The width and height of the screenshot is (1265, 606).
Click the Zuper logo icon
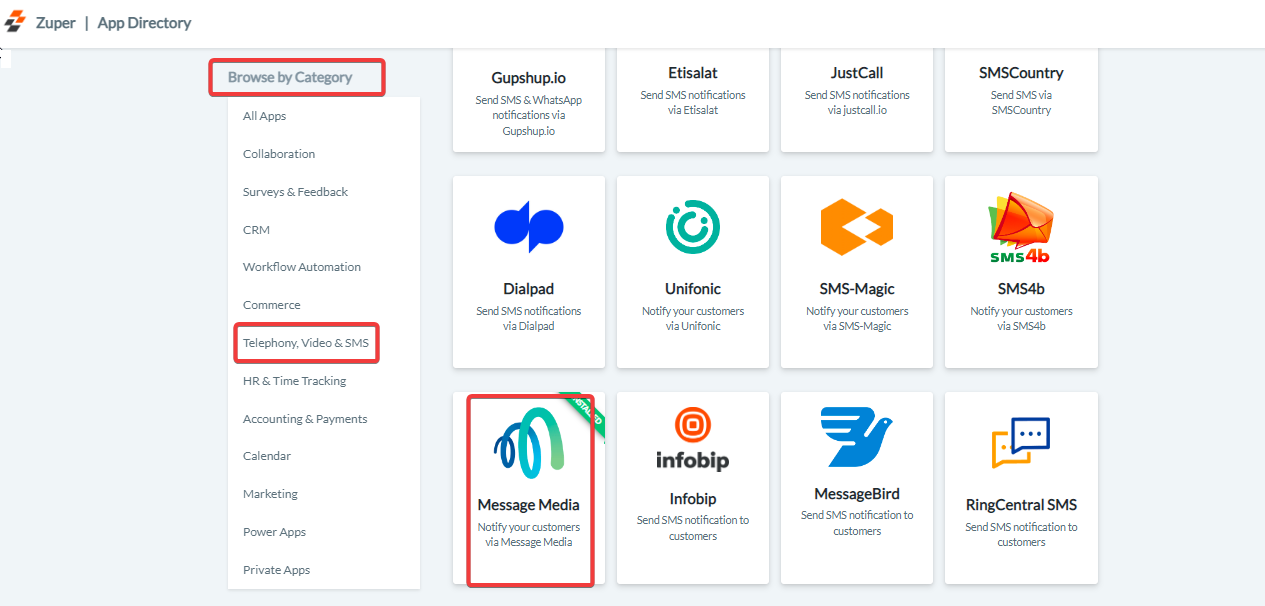(x=15, y=22)
